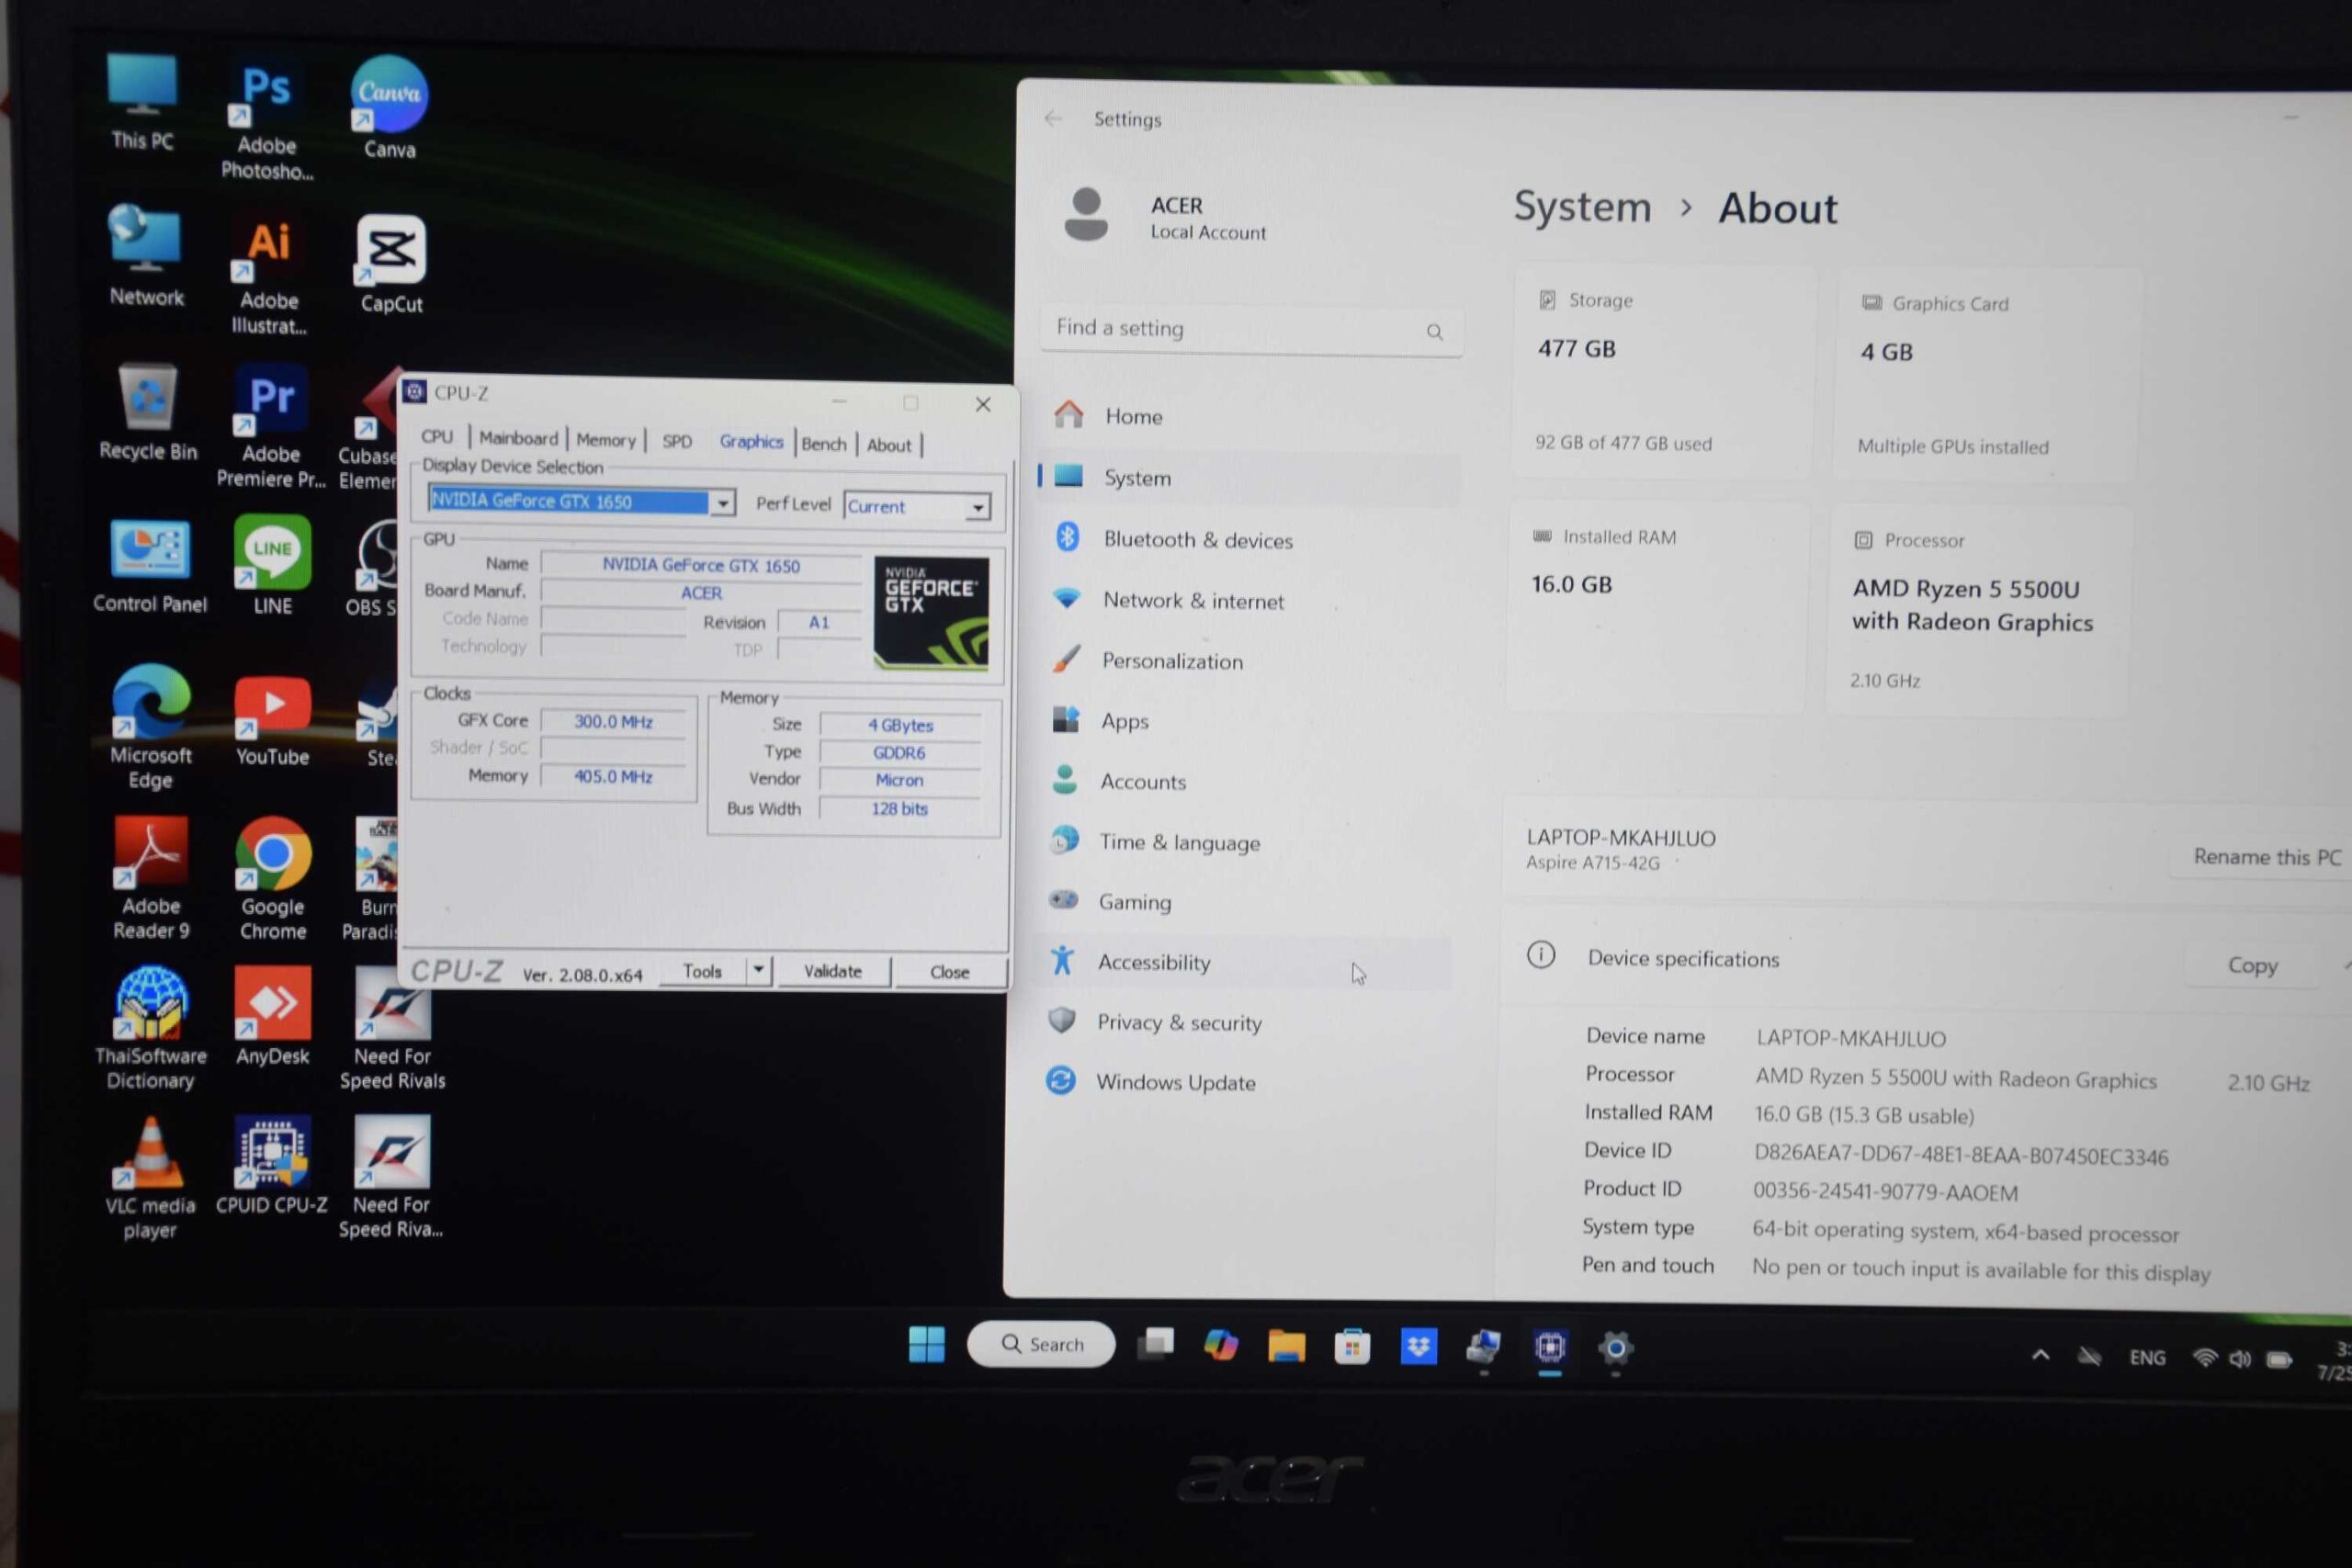2352x1568 pixels.
Task: Open Adobe Premiere Pro desktop shortcut
Action: tap(271, 427)
